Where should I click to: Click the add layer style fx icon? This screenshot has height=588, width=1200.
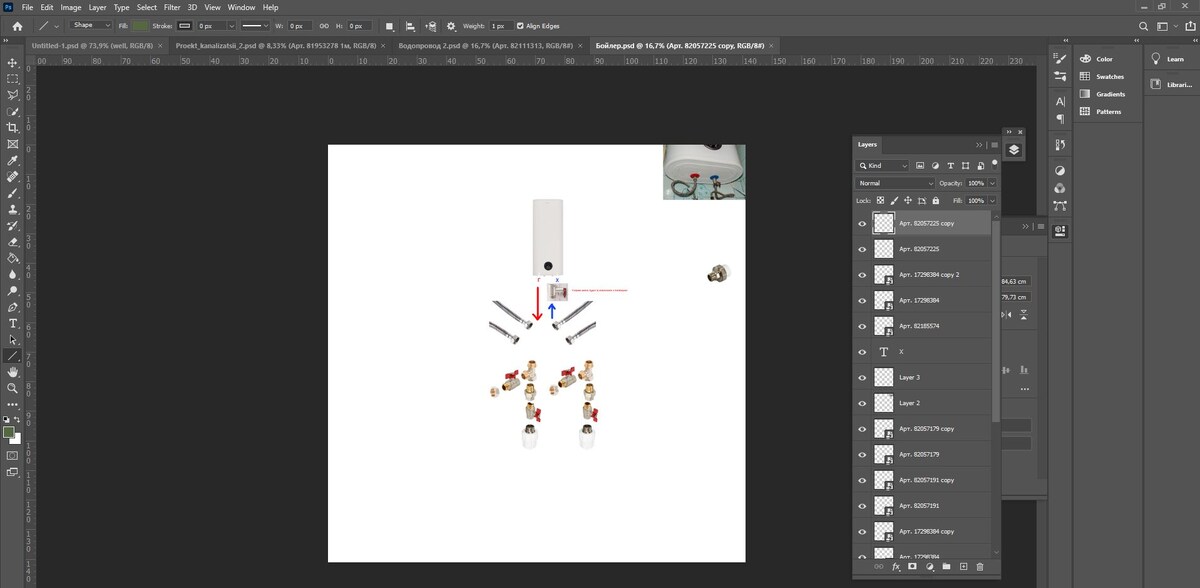pyautogui.click(x=896, y=567)
